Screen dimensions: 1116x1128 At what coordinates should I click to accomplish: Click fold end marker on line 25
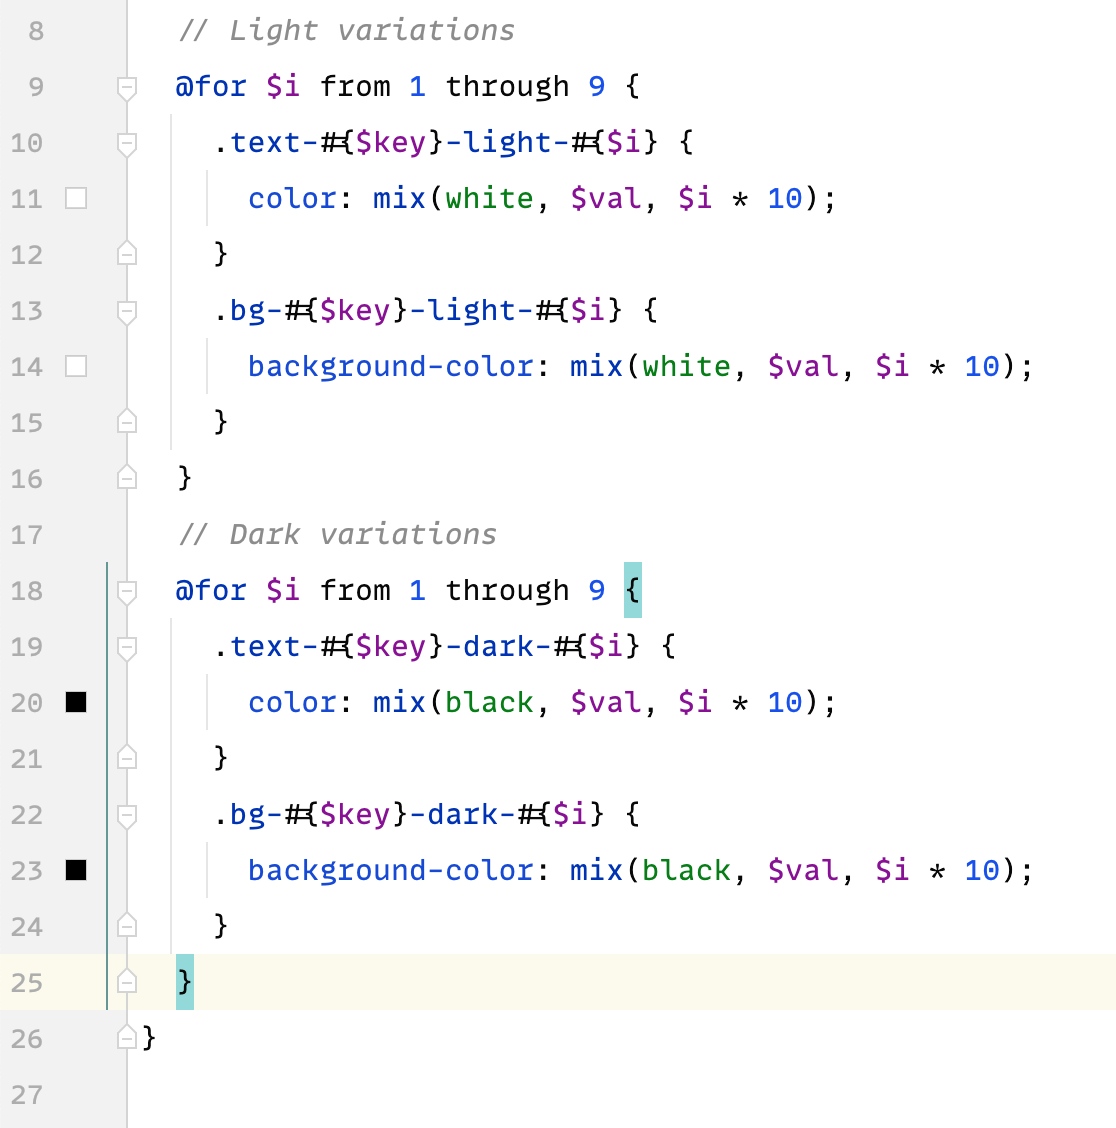coord(127,982)
